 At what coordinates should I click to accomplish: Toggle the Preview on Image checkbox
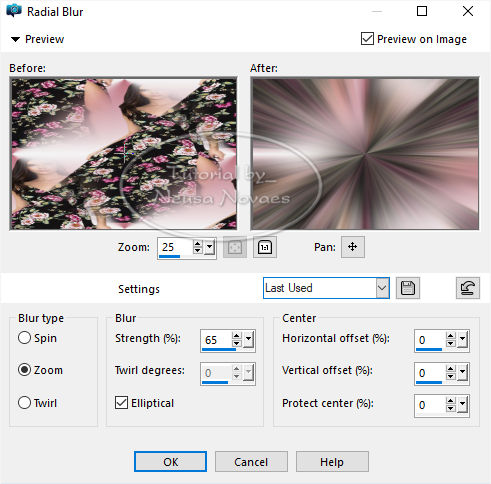coord(367,39)
